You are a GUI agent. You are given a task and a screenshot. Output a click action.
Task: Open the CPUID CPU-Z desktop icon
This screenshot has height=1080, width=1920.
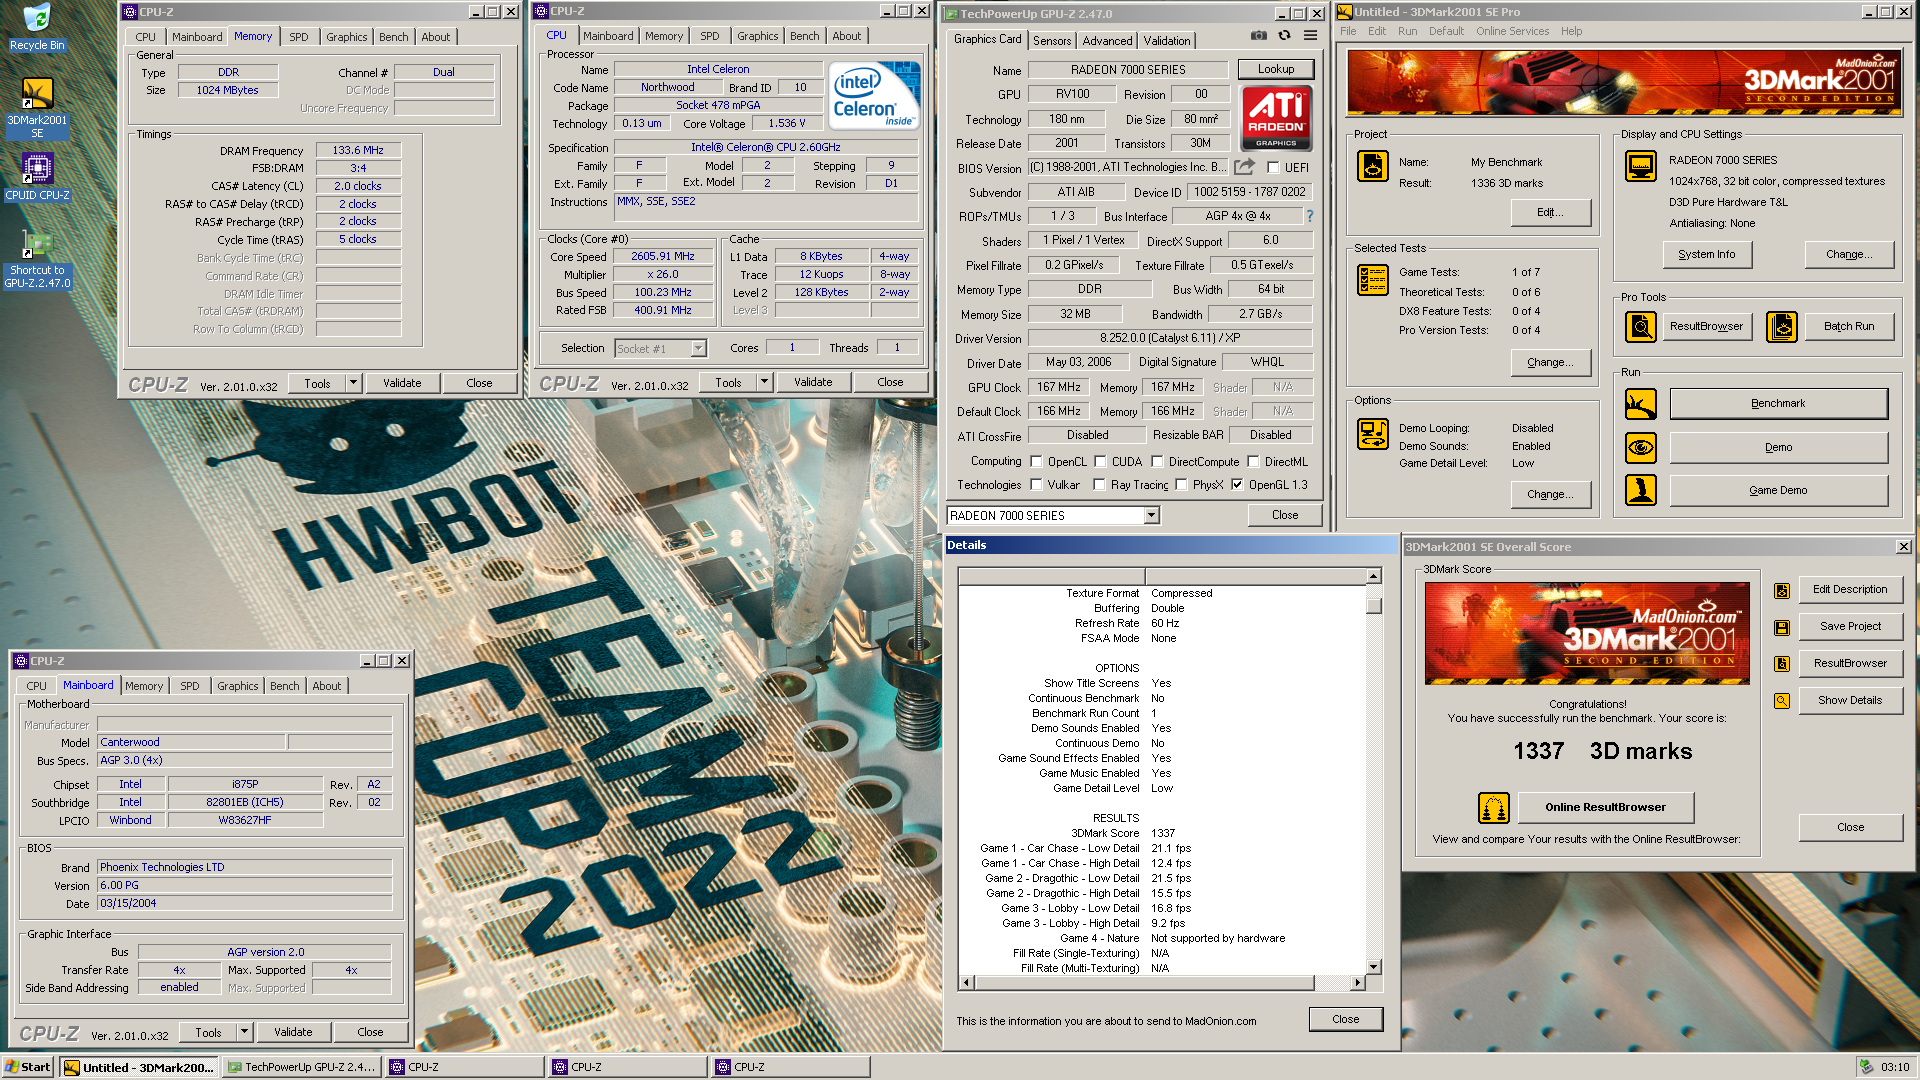pyautogui.click(x=37, y=176)
